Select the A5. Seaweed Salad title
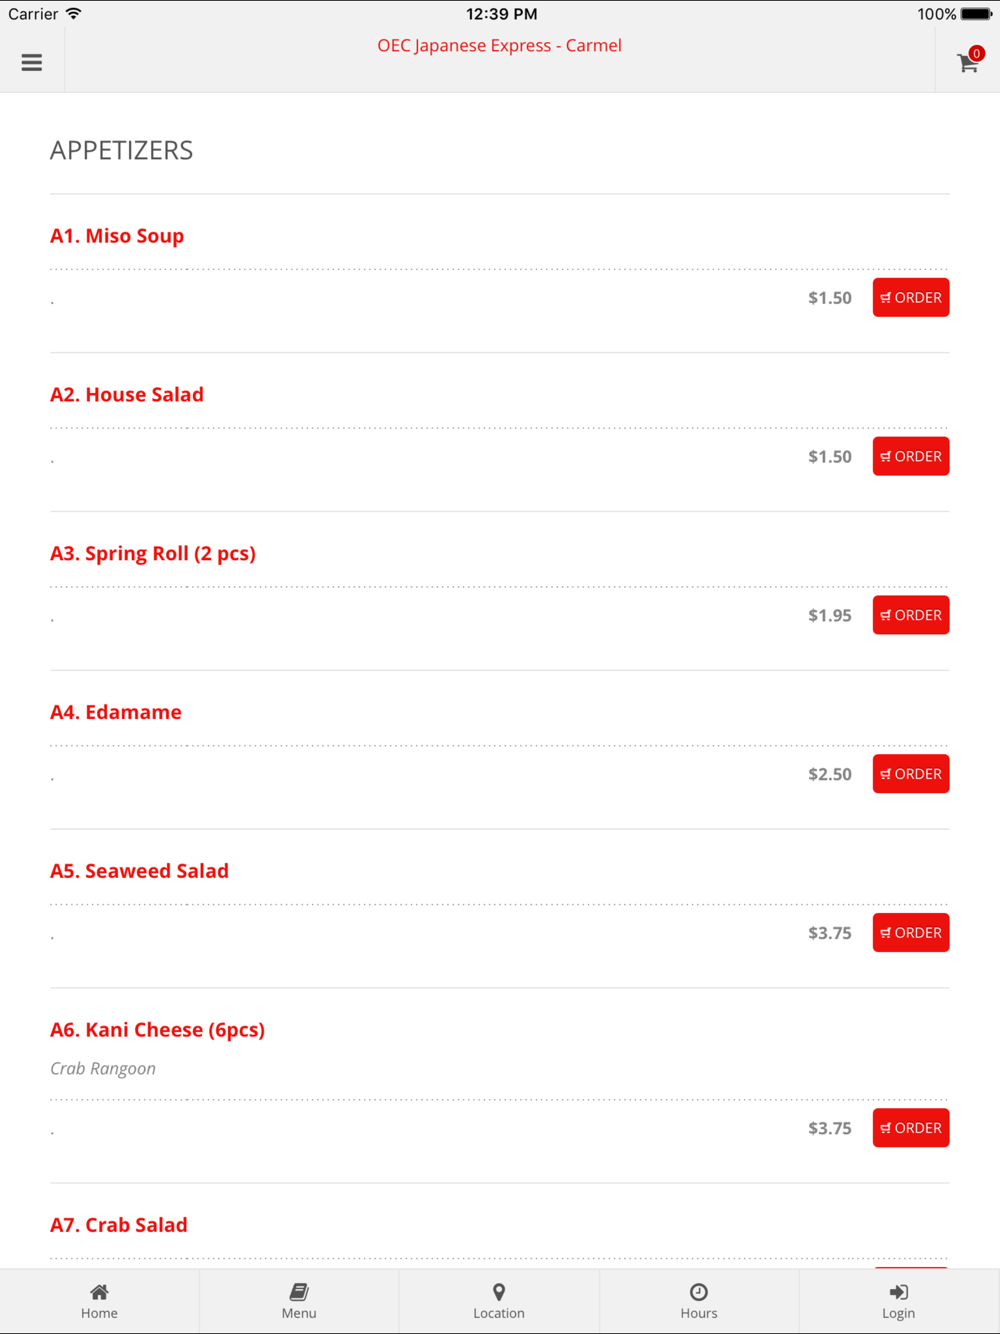Image resolution: width=1000 pixels, height=1334 pixels. pos(139,871)
